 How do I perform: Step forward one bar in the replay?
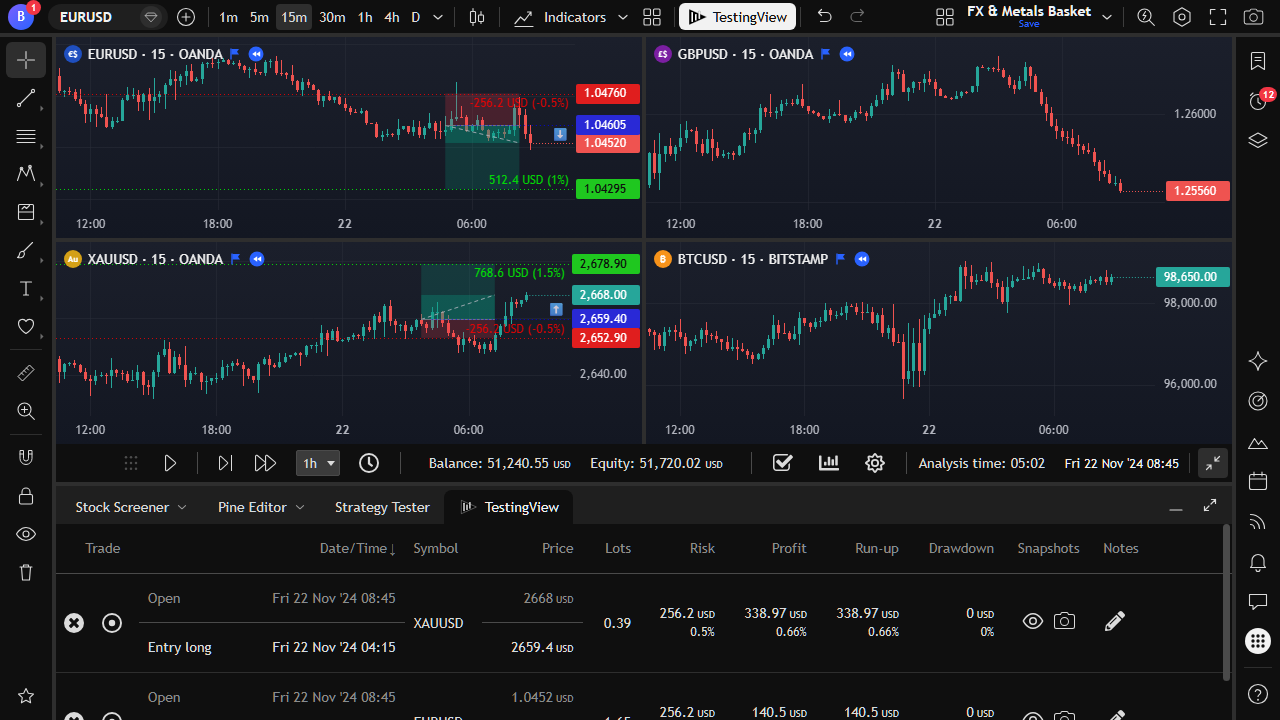(x=225, y=463)
